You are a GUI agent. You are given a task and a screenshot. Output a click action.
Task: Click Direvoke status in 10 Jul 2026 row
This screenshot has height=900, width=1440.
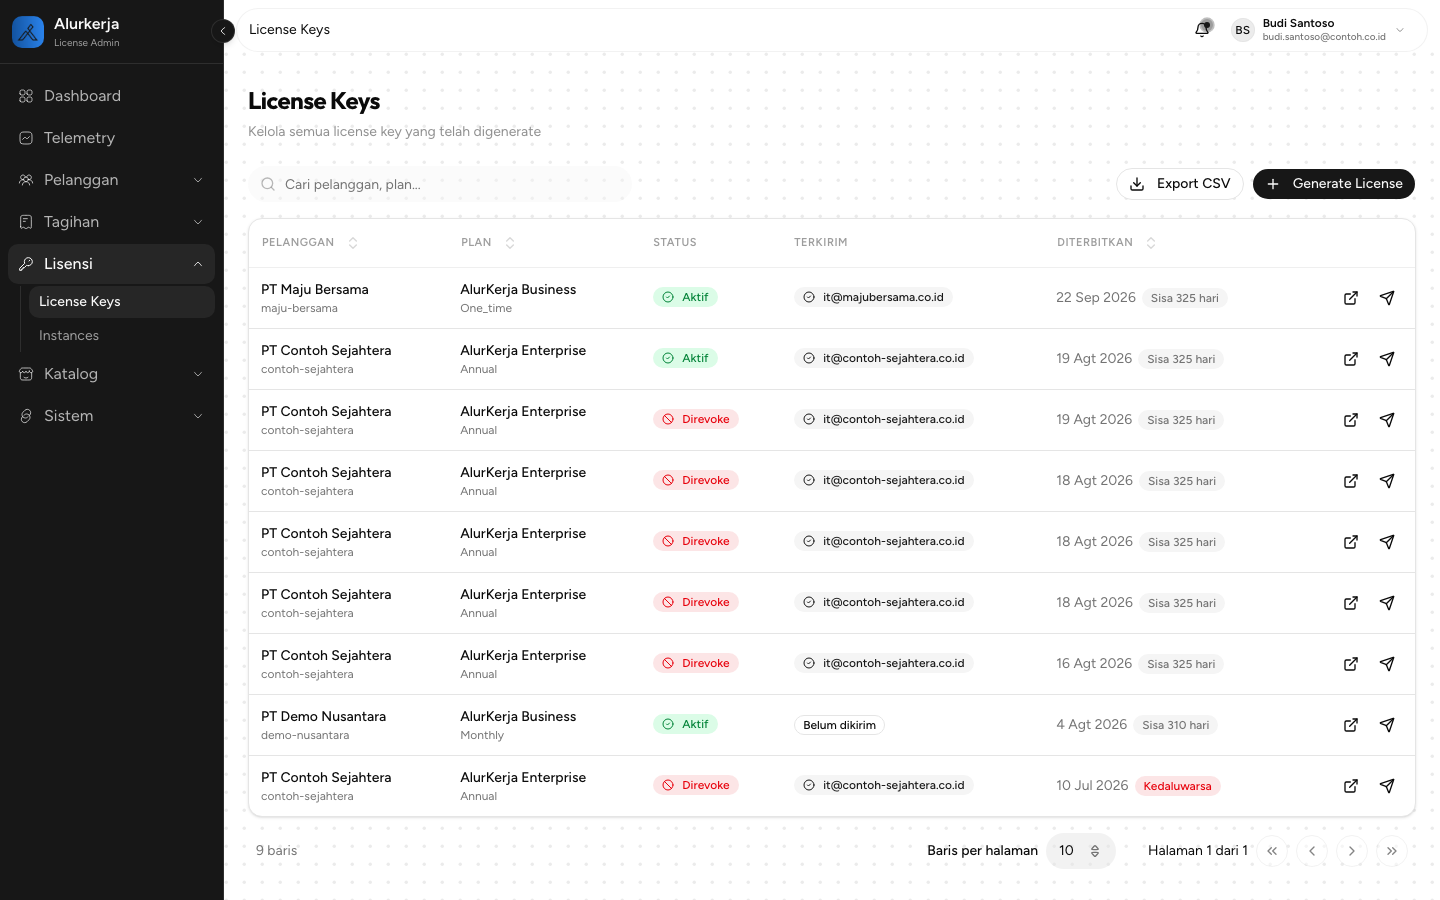point(696,785)
